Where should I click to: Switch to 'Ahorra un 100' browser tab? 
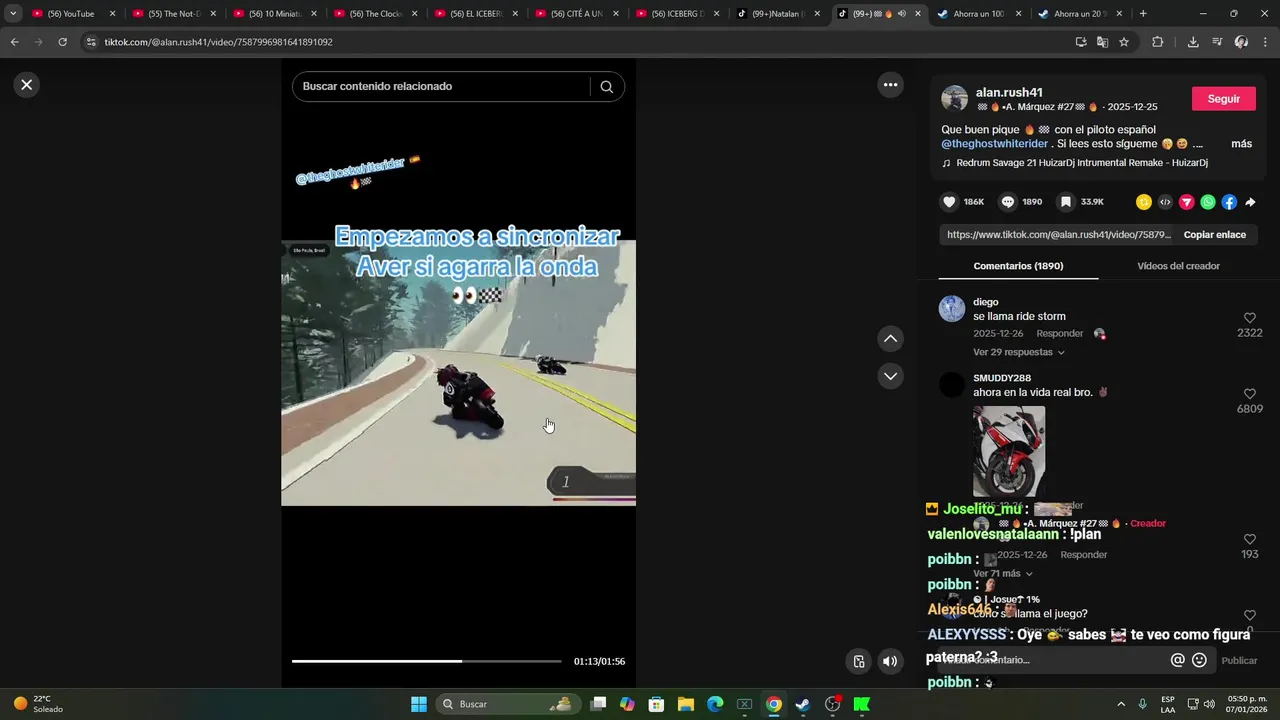click(980, 14)
